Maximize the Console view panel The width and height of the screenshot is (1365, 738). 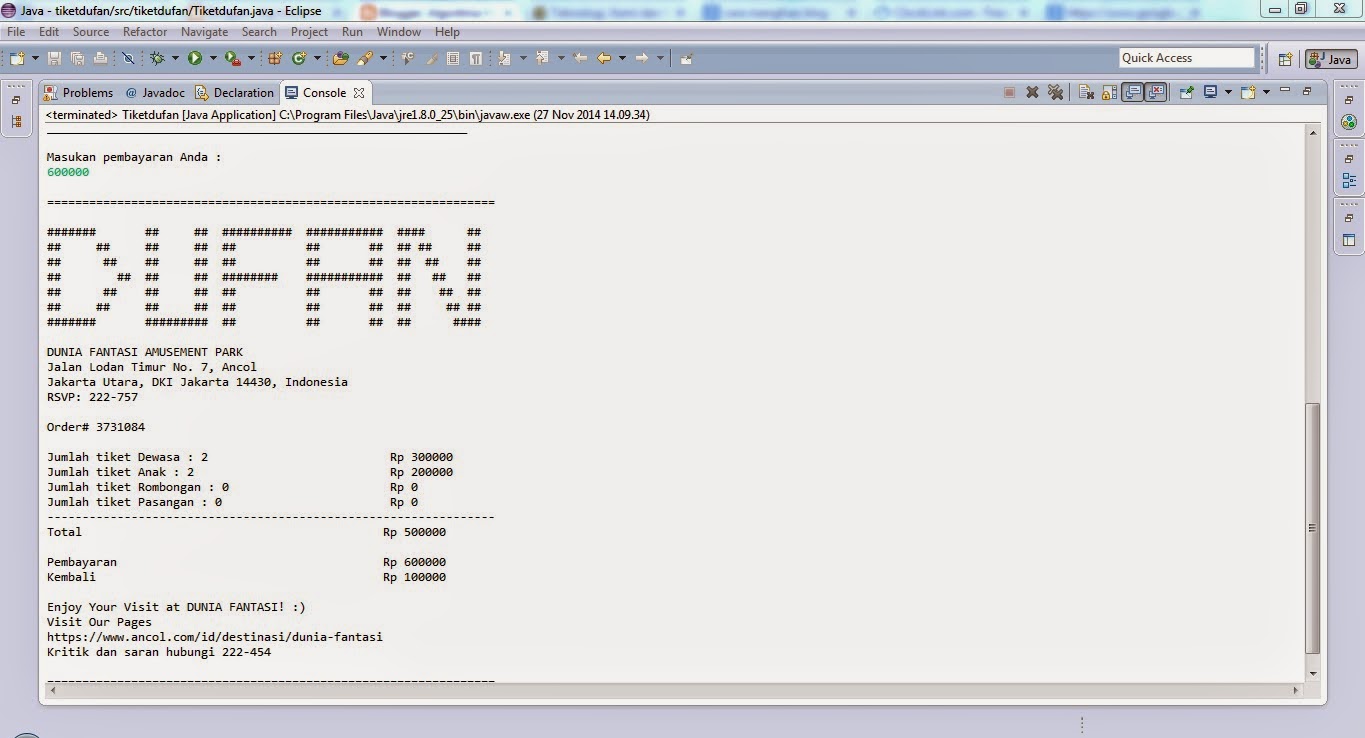[1307, 92]
